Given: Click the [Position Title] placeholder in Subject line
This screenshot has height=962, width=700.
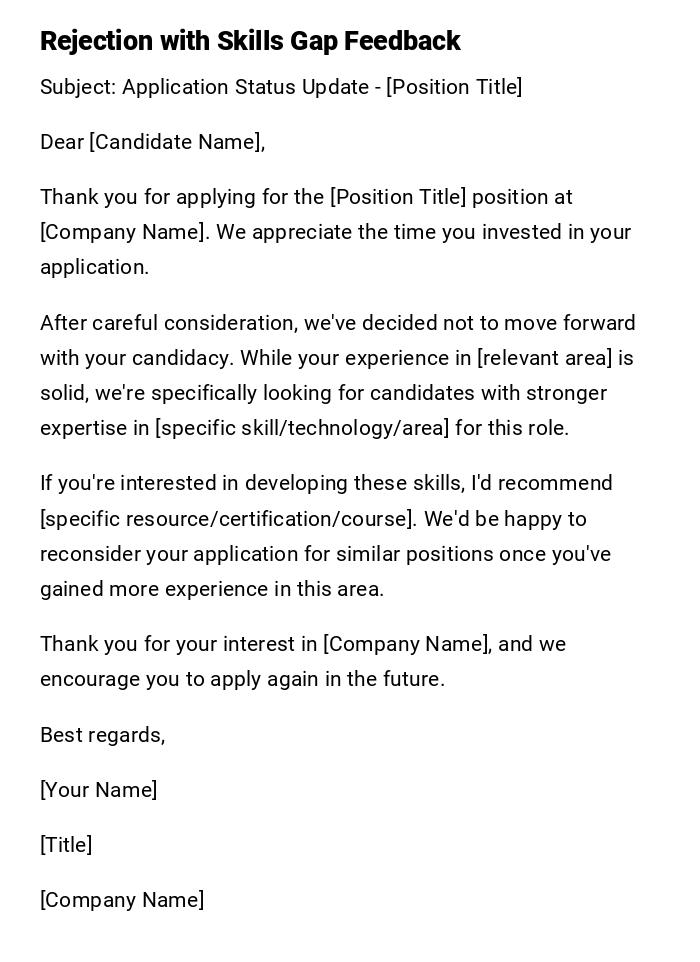Looking at the screenshot, I should click(454, 87).
